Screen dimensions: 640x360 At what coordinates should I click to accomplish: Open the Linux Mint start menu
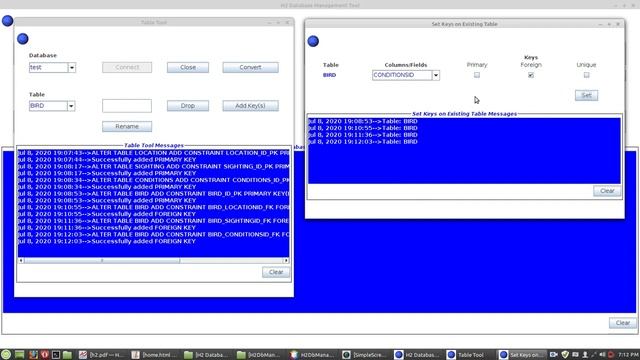point(6,354)
